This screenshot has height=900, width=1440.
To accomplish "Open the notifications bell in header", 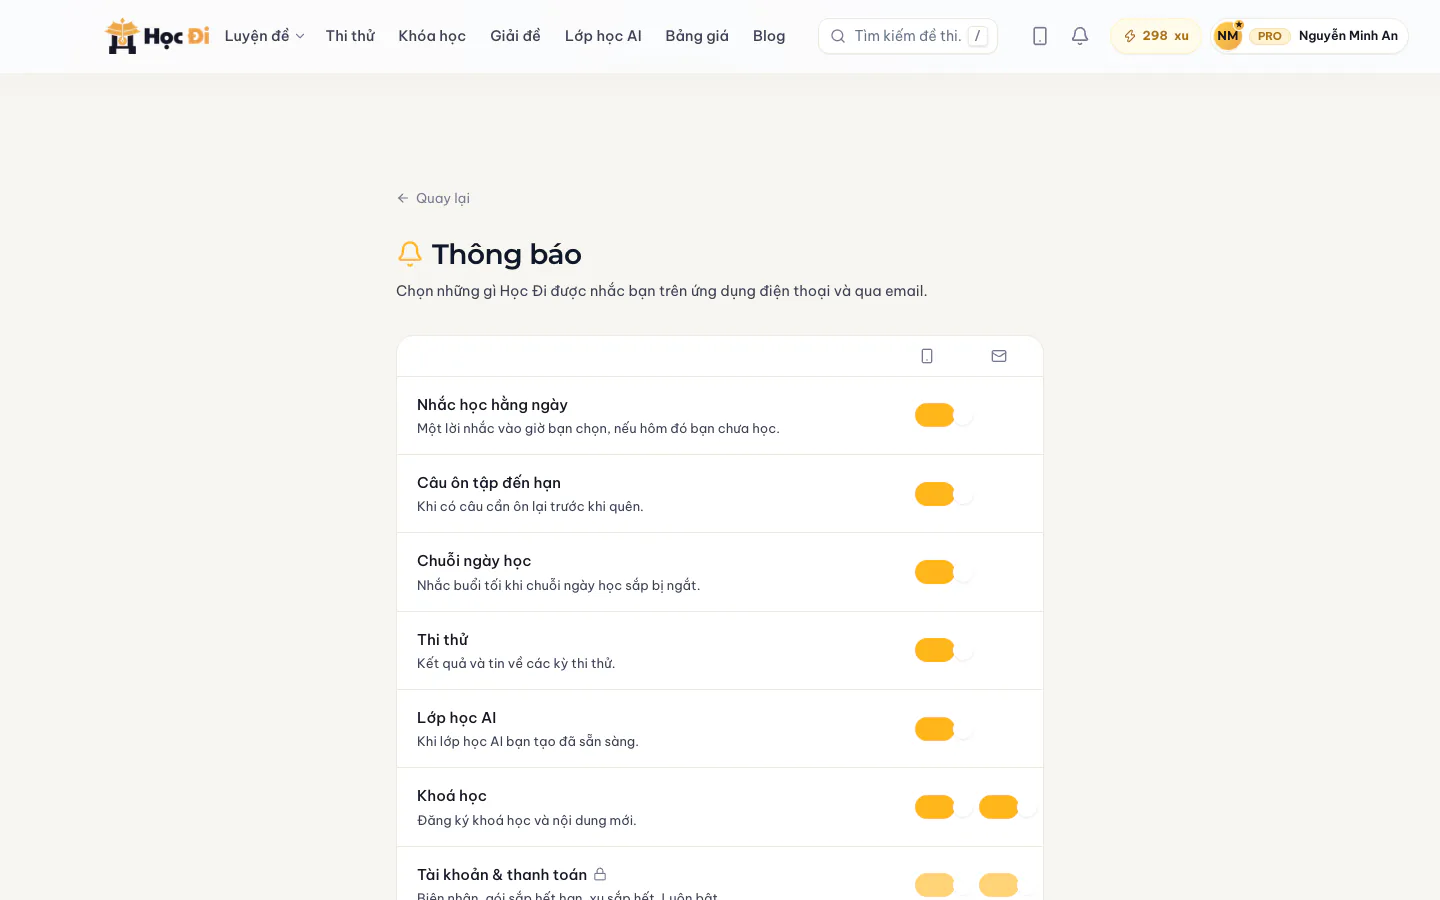I will coord(1080,36).
